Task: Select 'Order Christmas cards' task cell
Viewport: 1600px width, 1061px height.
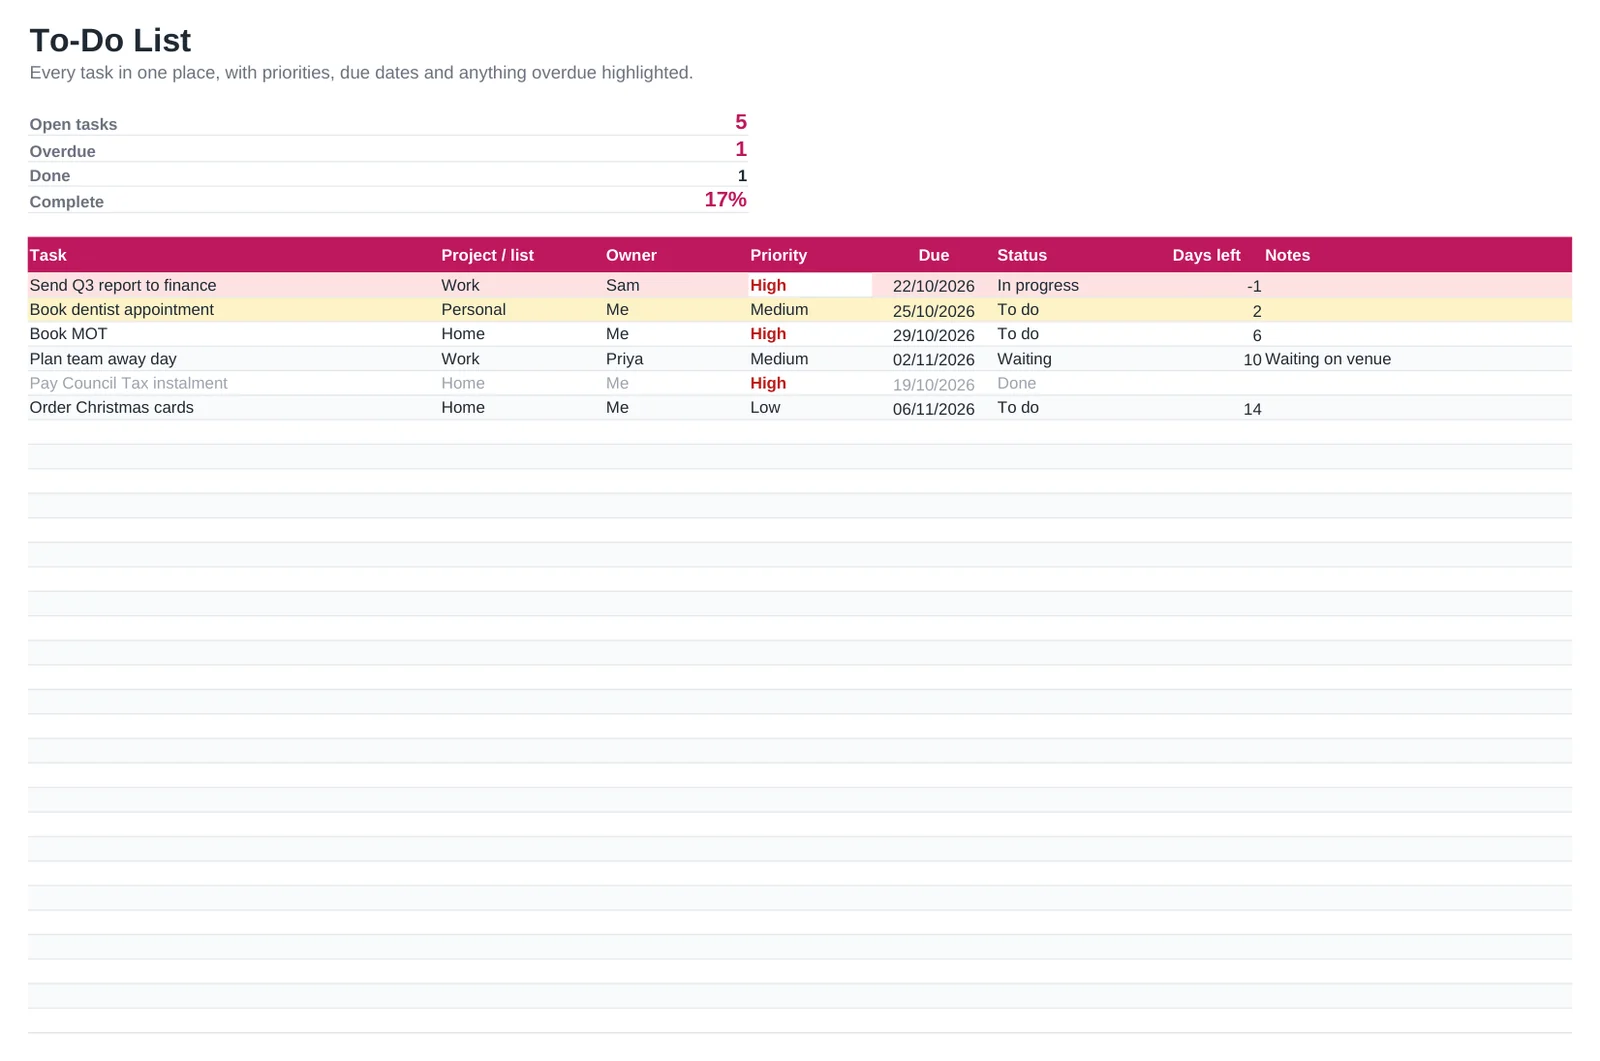Action: click(111, 408)
